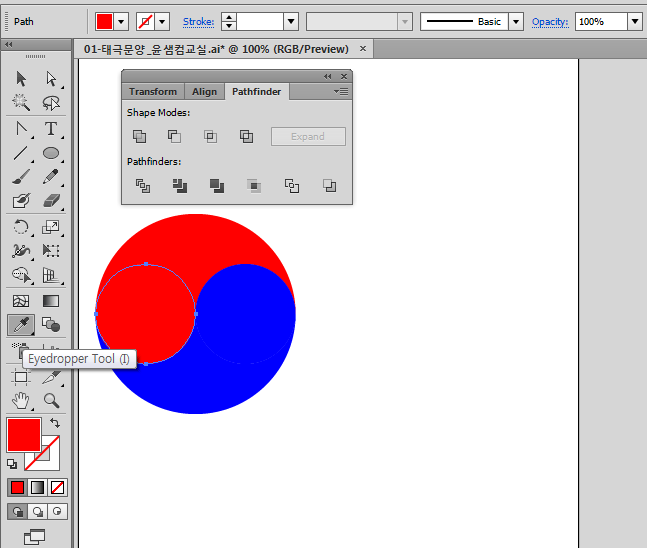The width and height of the screenshot is (647, 548).
Task: Choose the Eraser tool
Action: (x=51, y=201)
